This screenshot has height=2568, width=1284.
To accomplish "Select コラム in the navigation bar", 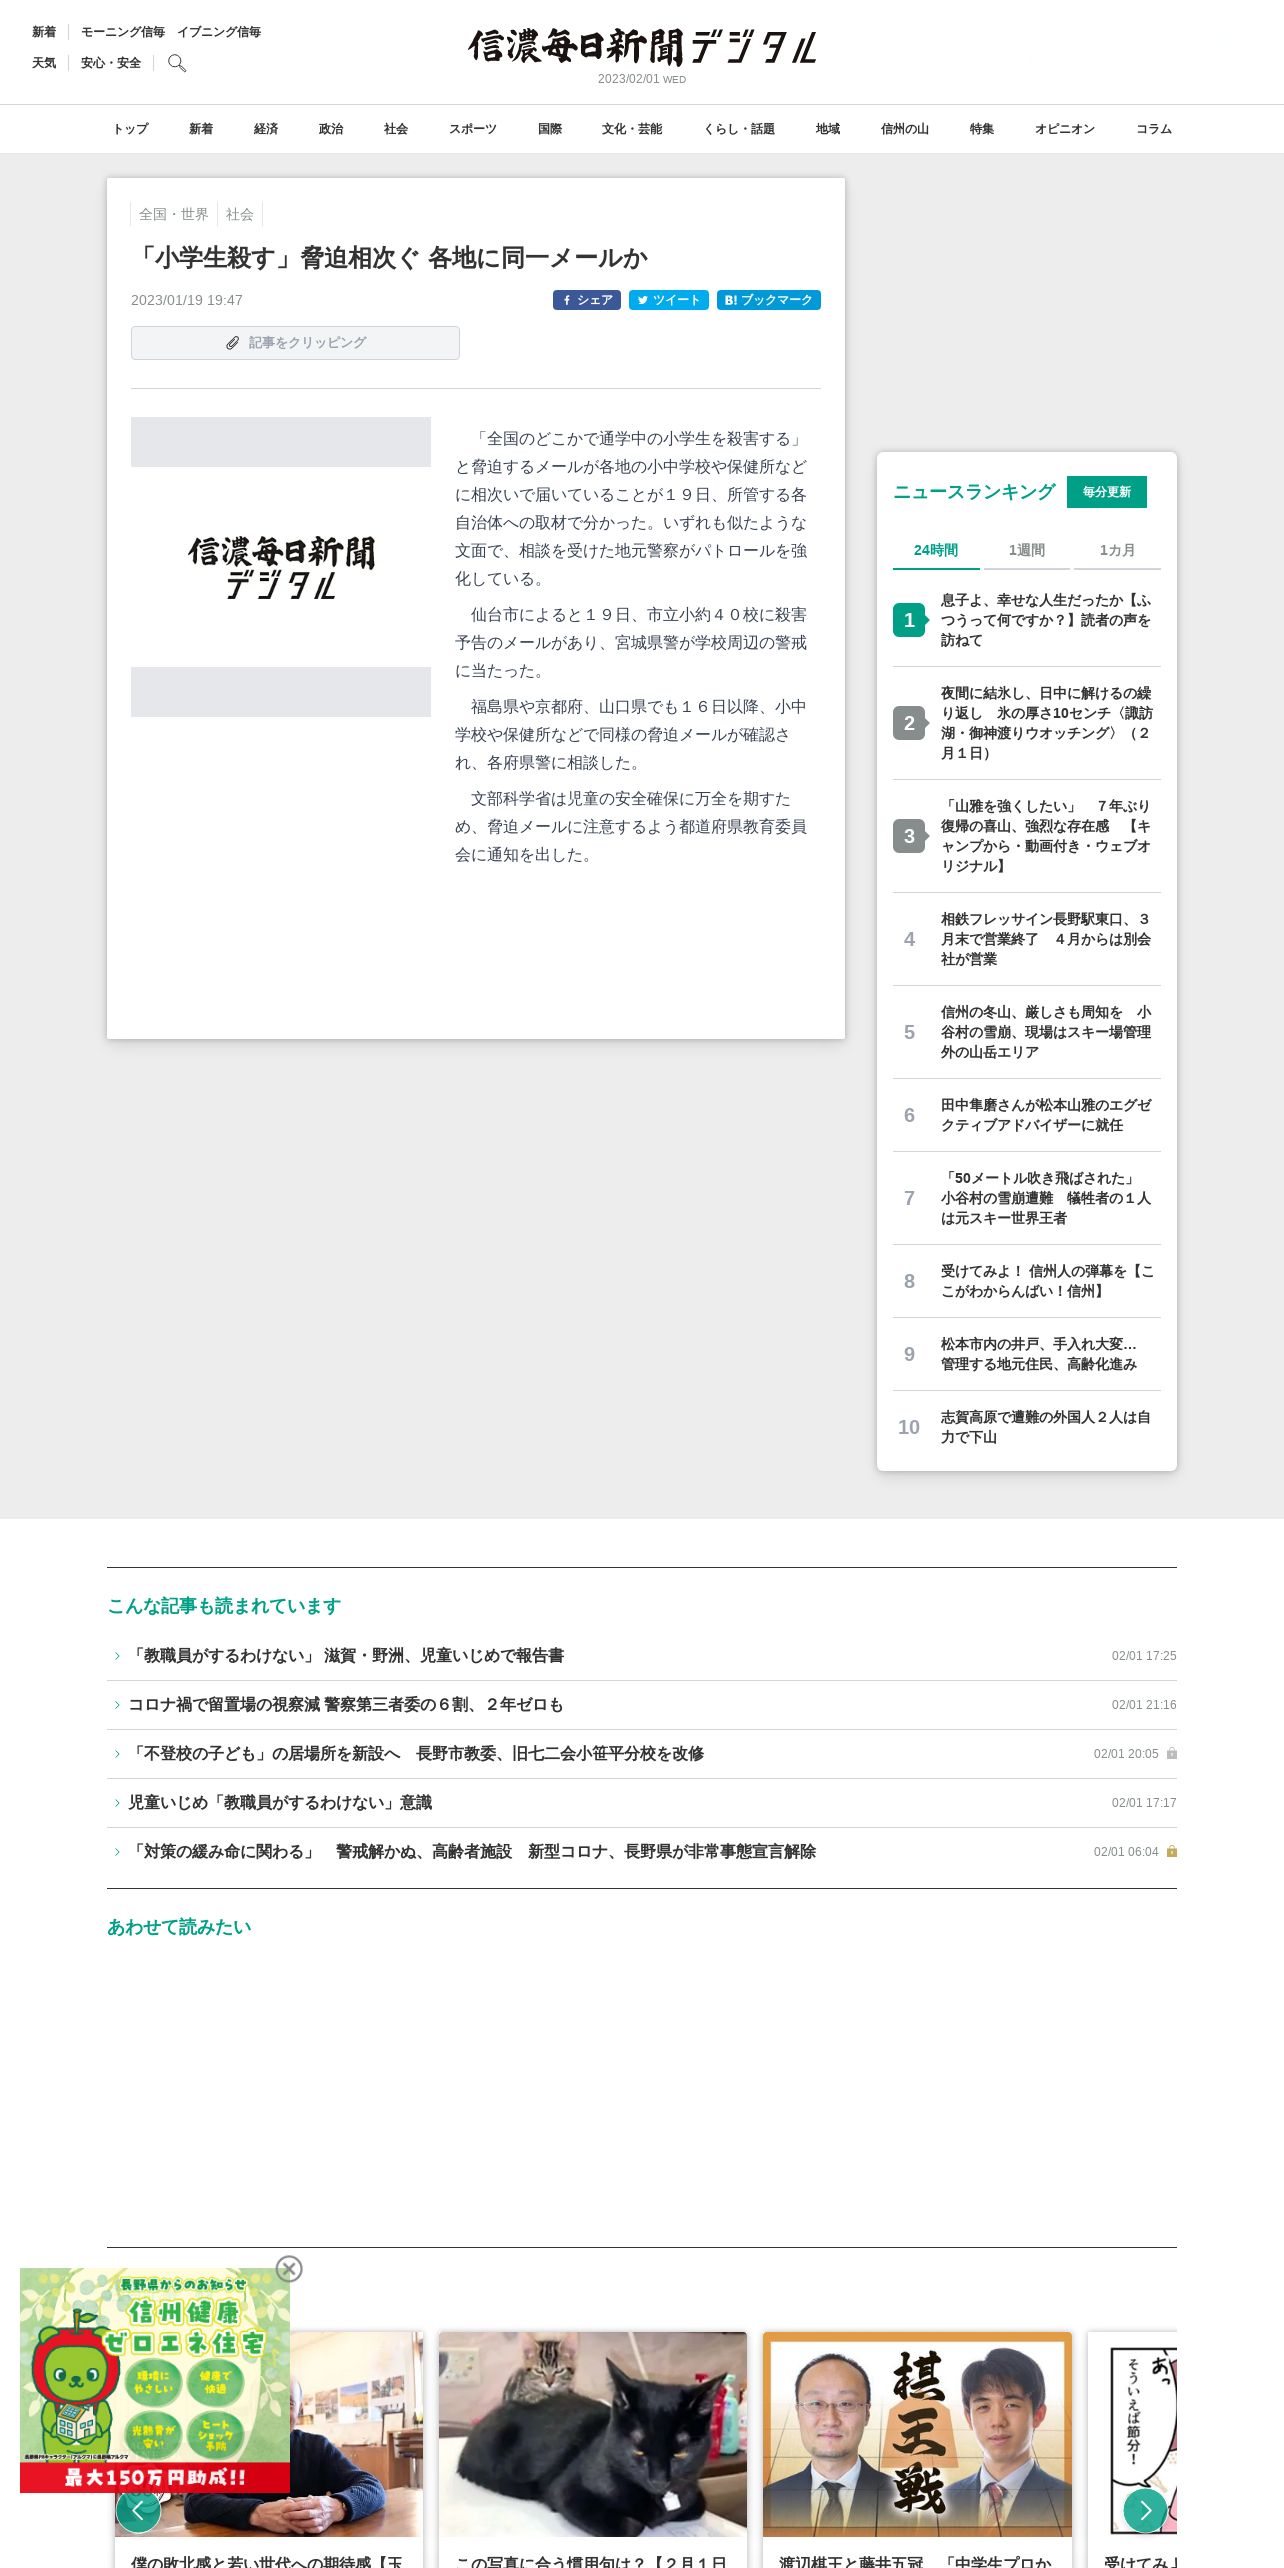I will click(x=1154, y=129).
